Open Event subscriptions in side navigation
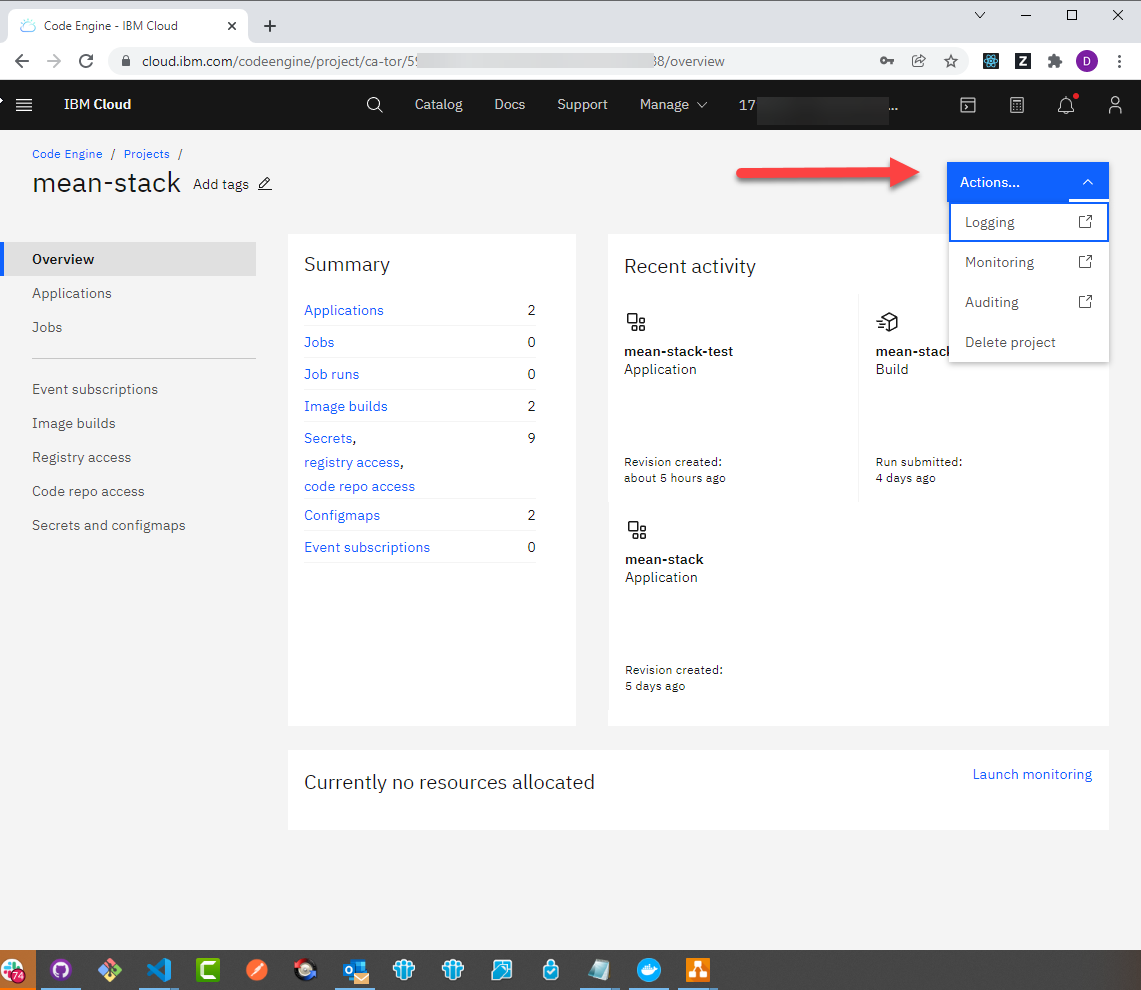The height and width of the screenshot is (990, 1141). pos(95,389)
